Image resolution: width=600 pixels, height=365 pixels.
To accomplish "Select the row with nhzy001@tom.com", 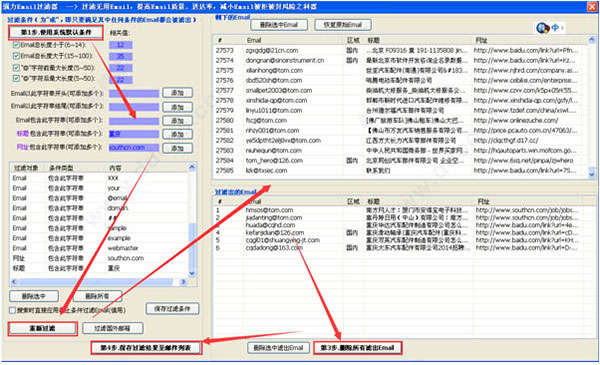I will (400, 130).
